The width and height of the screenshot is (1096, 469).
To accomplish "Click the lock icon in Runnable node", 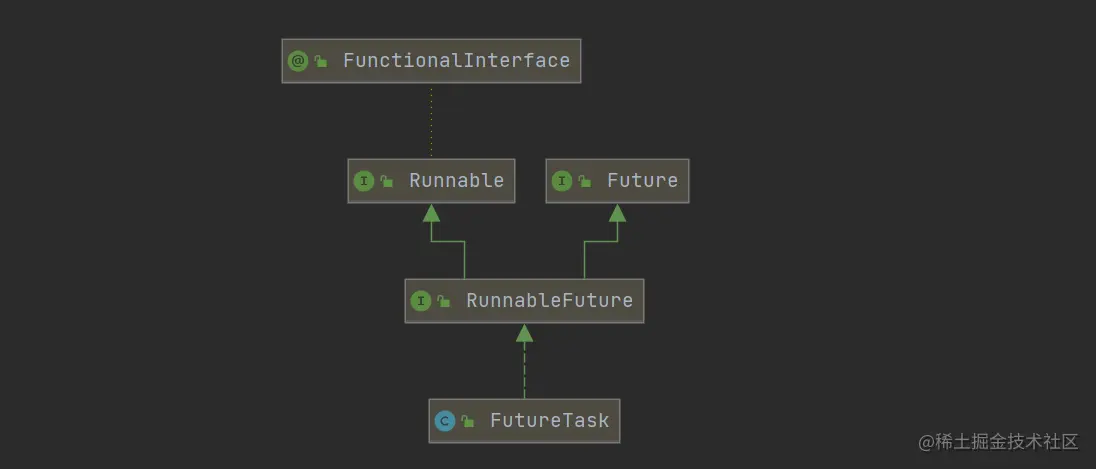I will tap(387, 181).
